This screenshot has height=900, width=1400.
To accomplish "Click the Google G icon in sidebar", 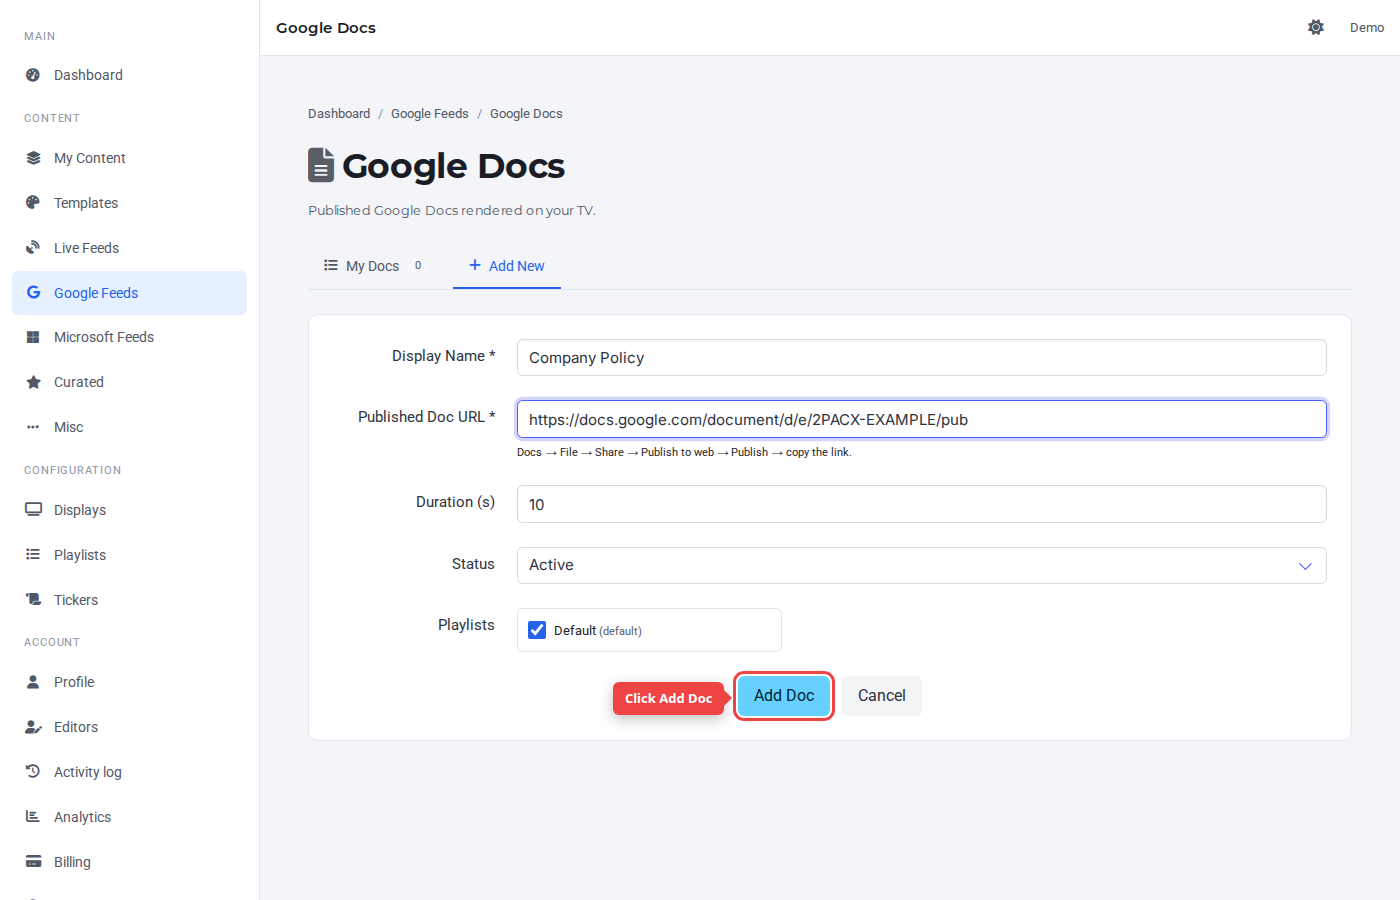I will [x=33, y=293].
